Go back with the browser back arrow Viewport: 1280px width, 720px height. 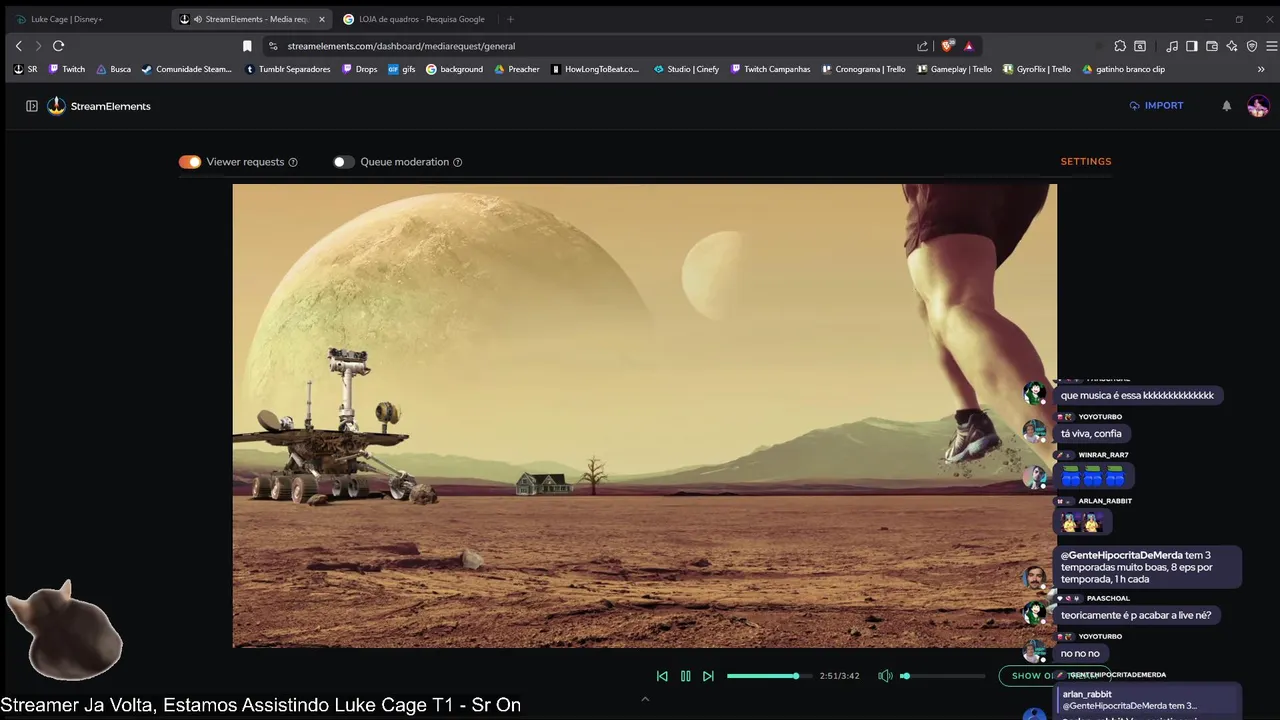(18, 46)
